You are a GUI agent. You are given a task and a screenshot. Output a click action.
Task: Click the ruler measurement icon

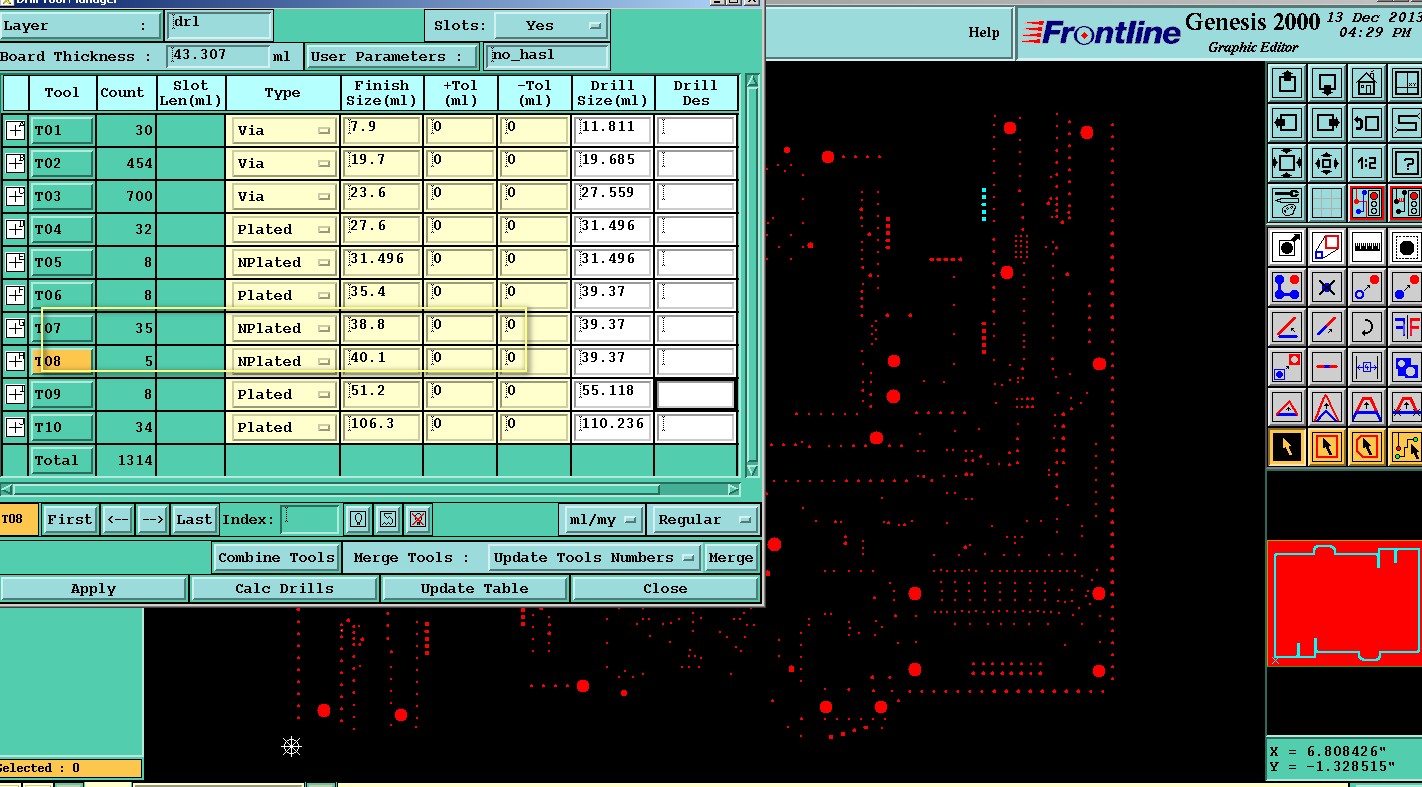[1366, 246]
